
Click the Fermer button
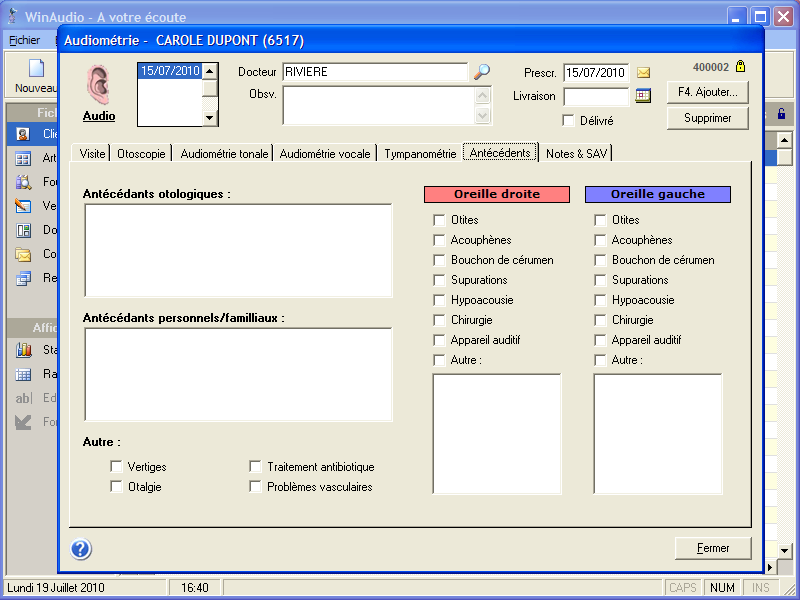point(714,548)
